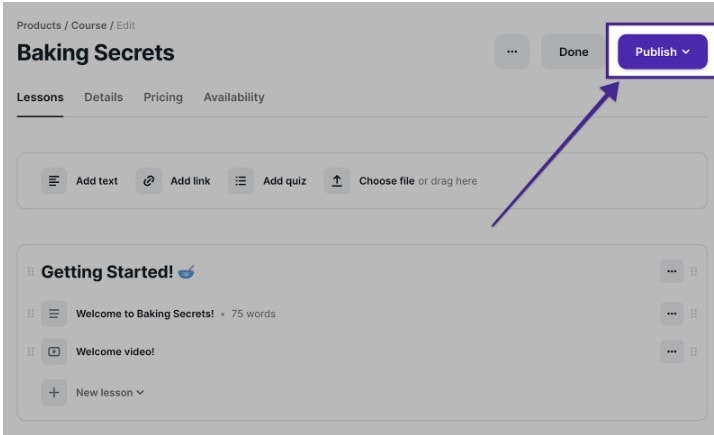
Task: Click the text lesson icon beside Welcome to Baking Secrets
Action: pyautogui.click(x=54, y=314)
